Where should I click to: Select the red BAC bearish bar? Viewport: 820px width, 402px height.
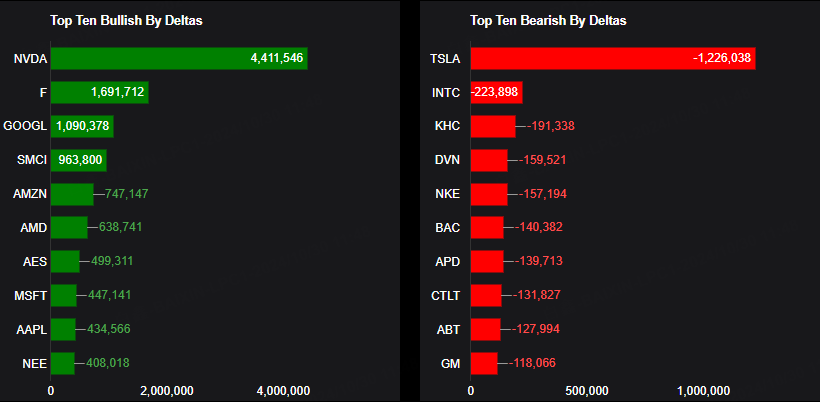pyautogui.click(x=487, y=228)
